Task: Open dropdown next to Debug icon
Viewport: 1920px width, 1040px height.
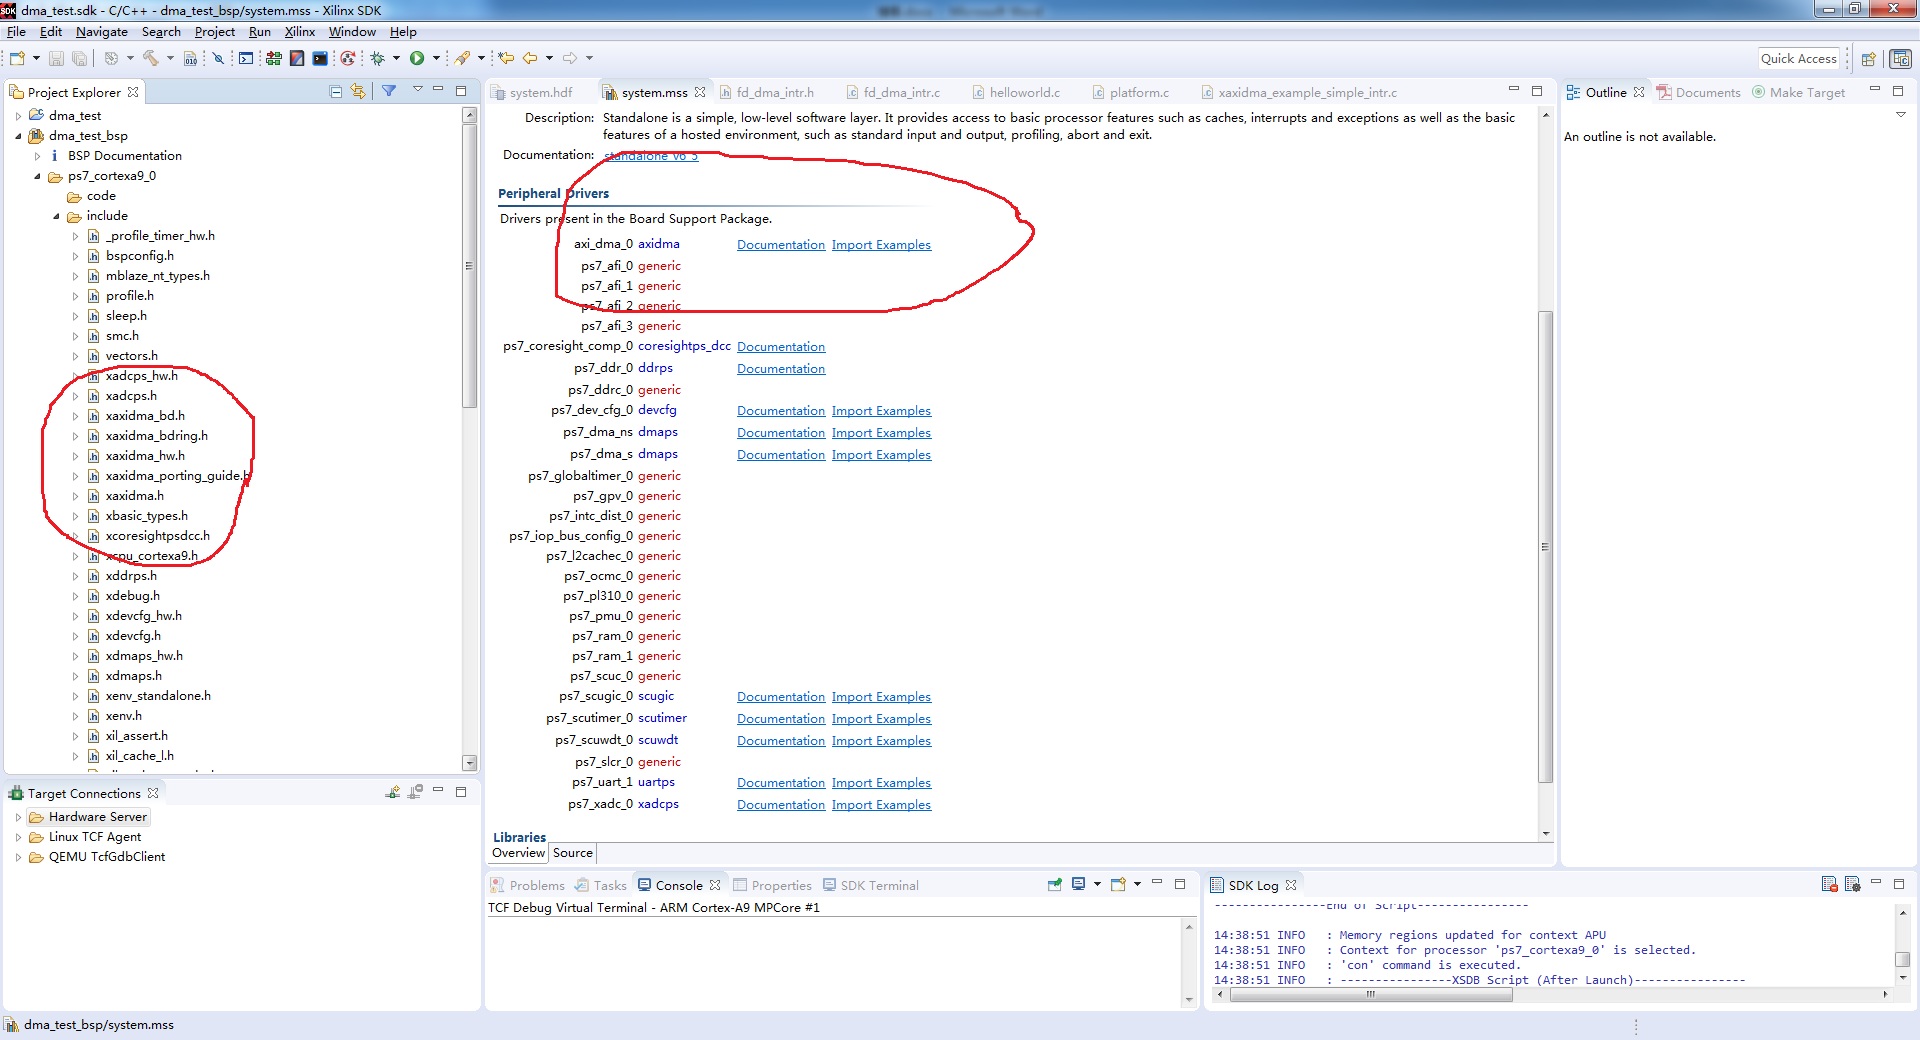Action: (396, 58)
